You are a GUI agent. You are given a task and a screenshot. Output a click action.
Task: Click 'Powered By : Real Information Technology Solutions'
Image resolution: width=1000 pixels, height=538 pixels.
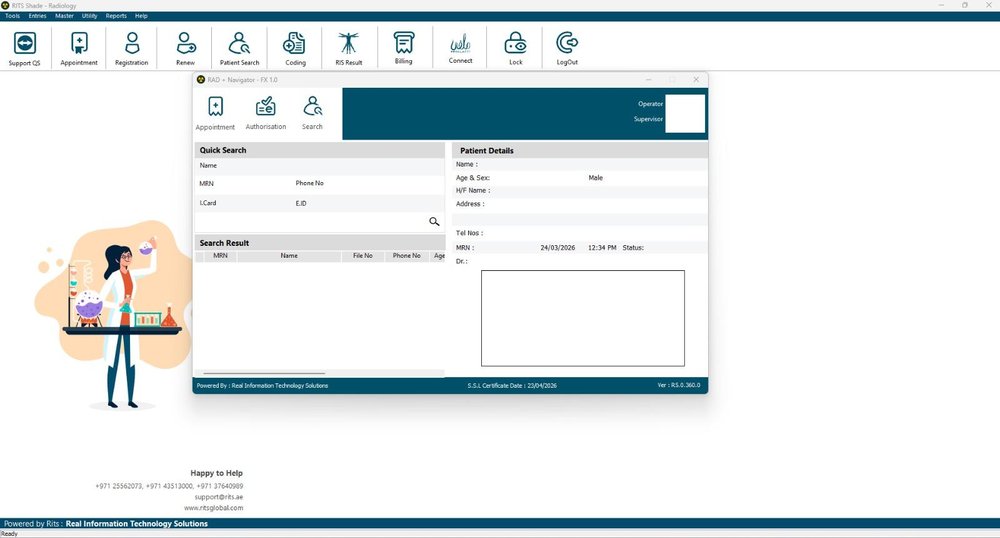(262, 386)
